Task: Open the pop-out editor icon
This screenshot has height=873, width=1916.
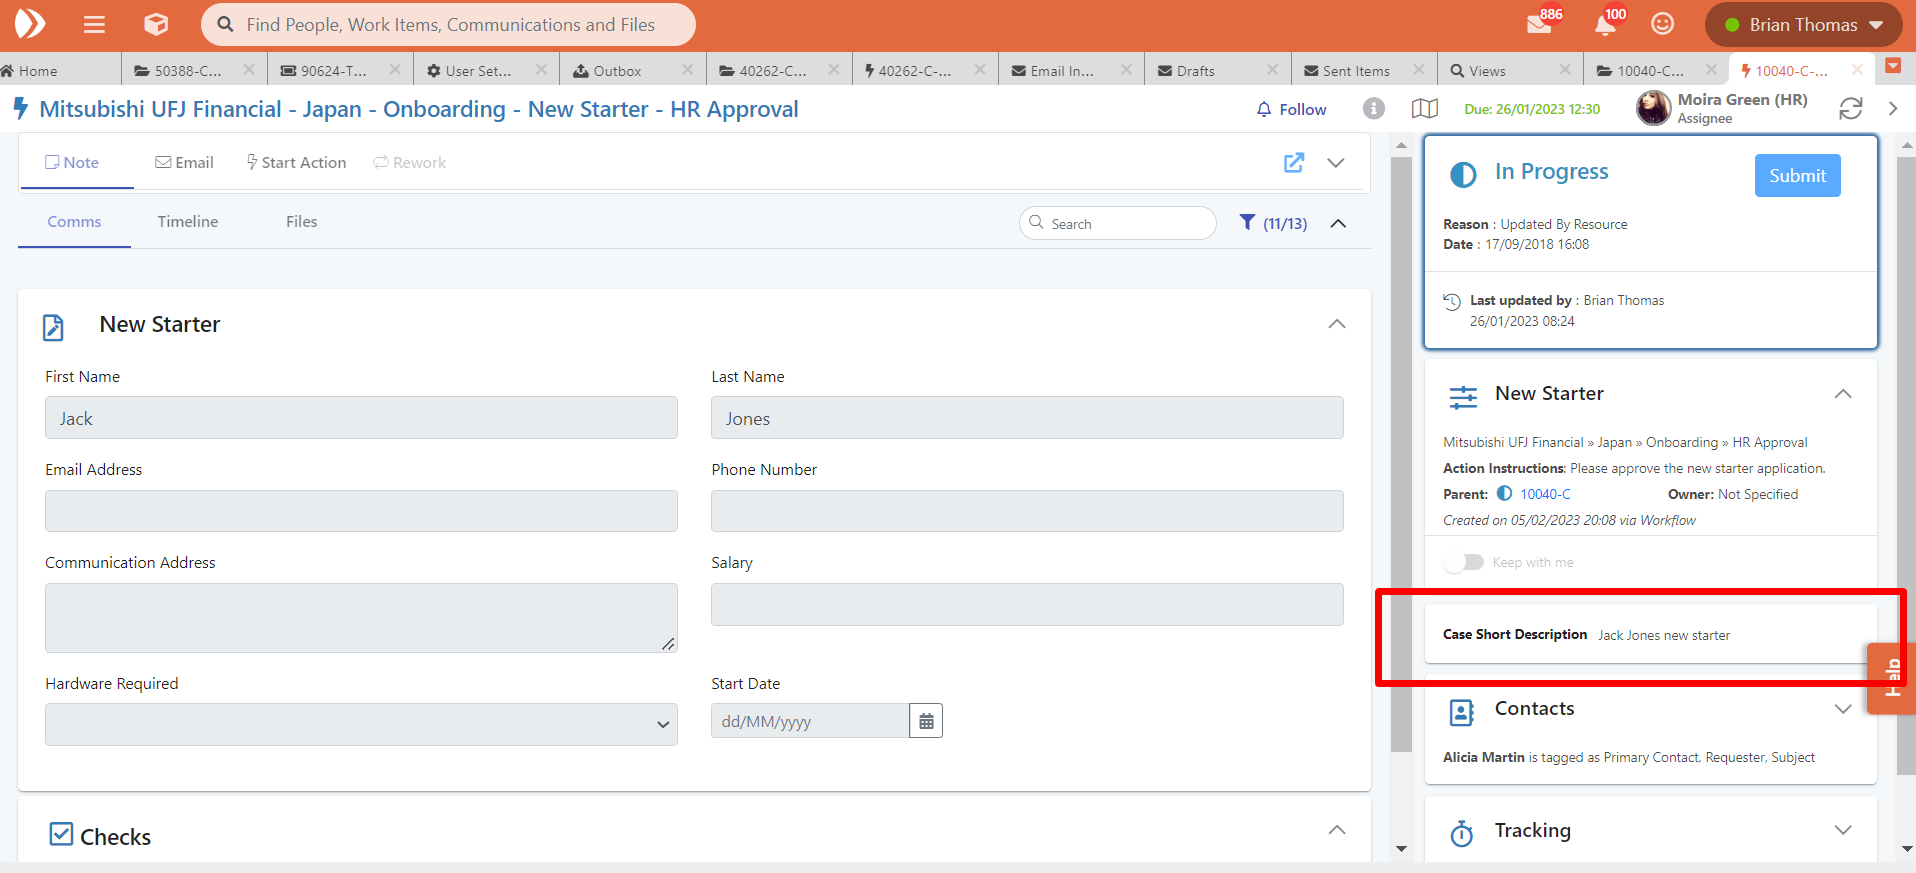Action: (1293, 163)
